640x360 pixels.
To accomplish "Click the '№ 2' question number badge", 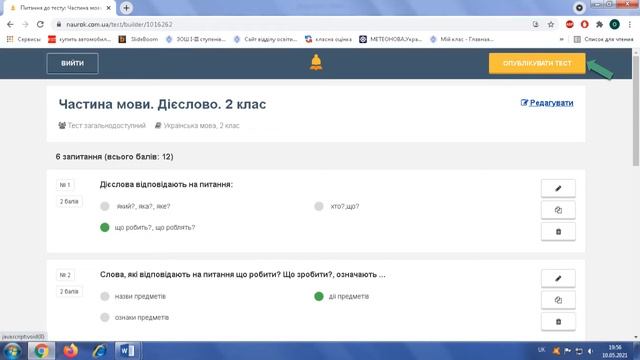I will coord(65,275).
